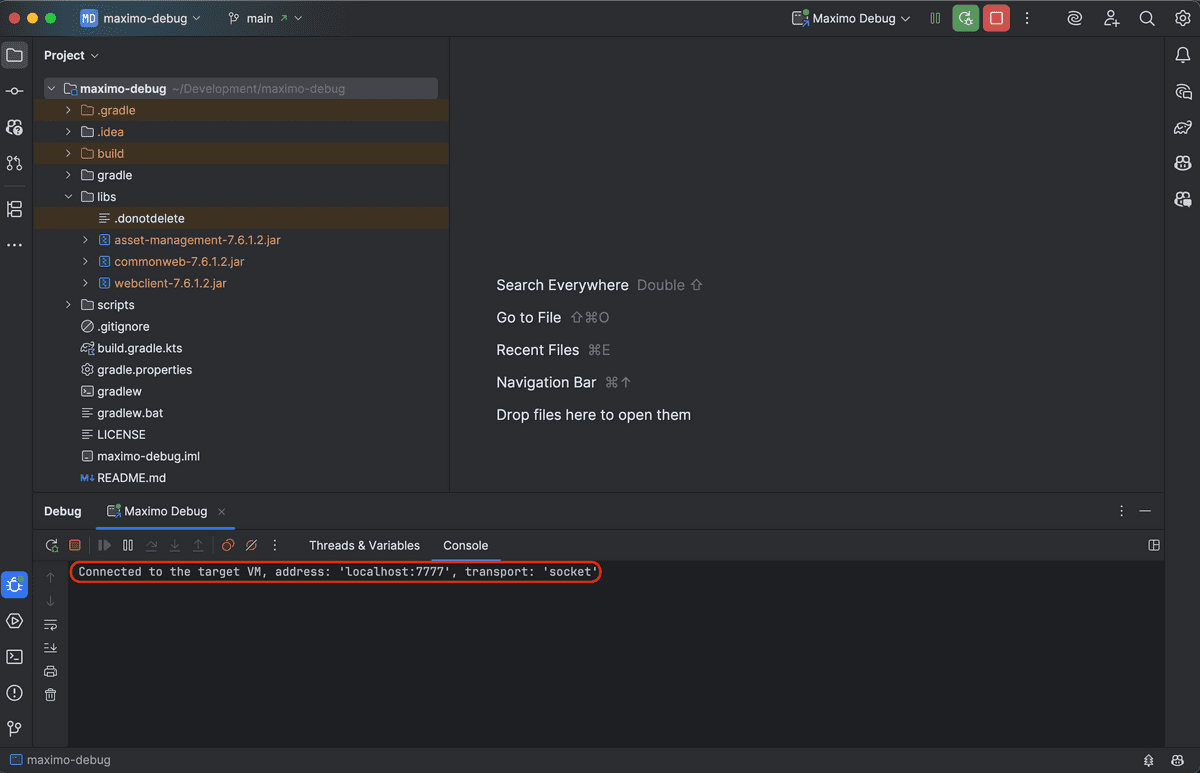
Task: Click the Pause Program icon
Action: pos(128,545)
